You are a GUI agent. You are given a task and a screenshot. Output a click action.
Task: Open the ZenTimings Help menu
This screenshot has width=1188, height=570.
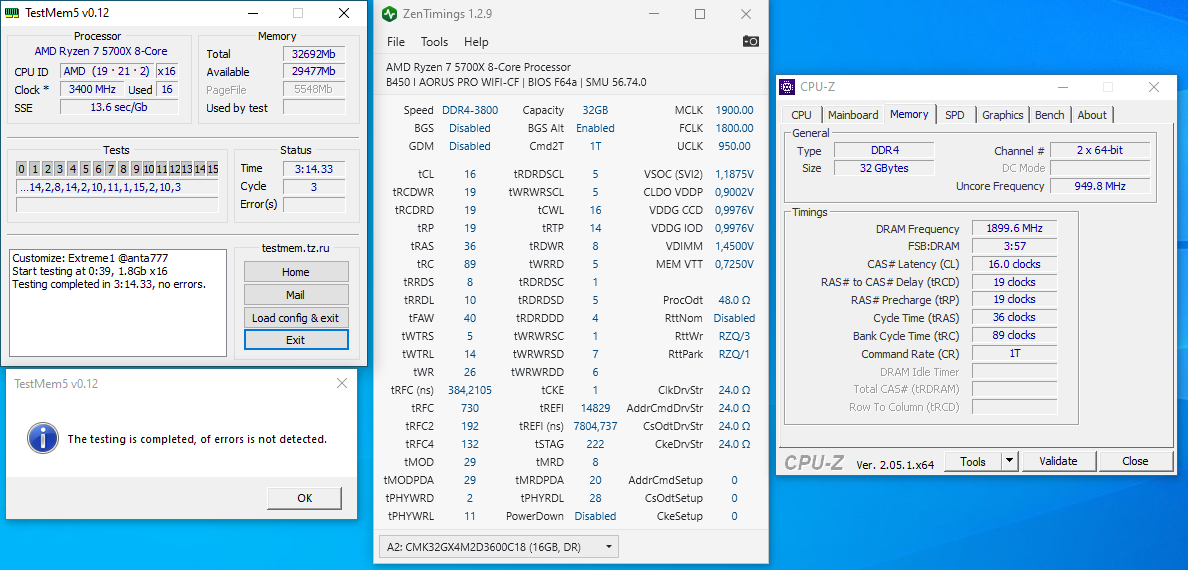point(476,42)
